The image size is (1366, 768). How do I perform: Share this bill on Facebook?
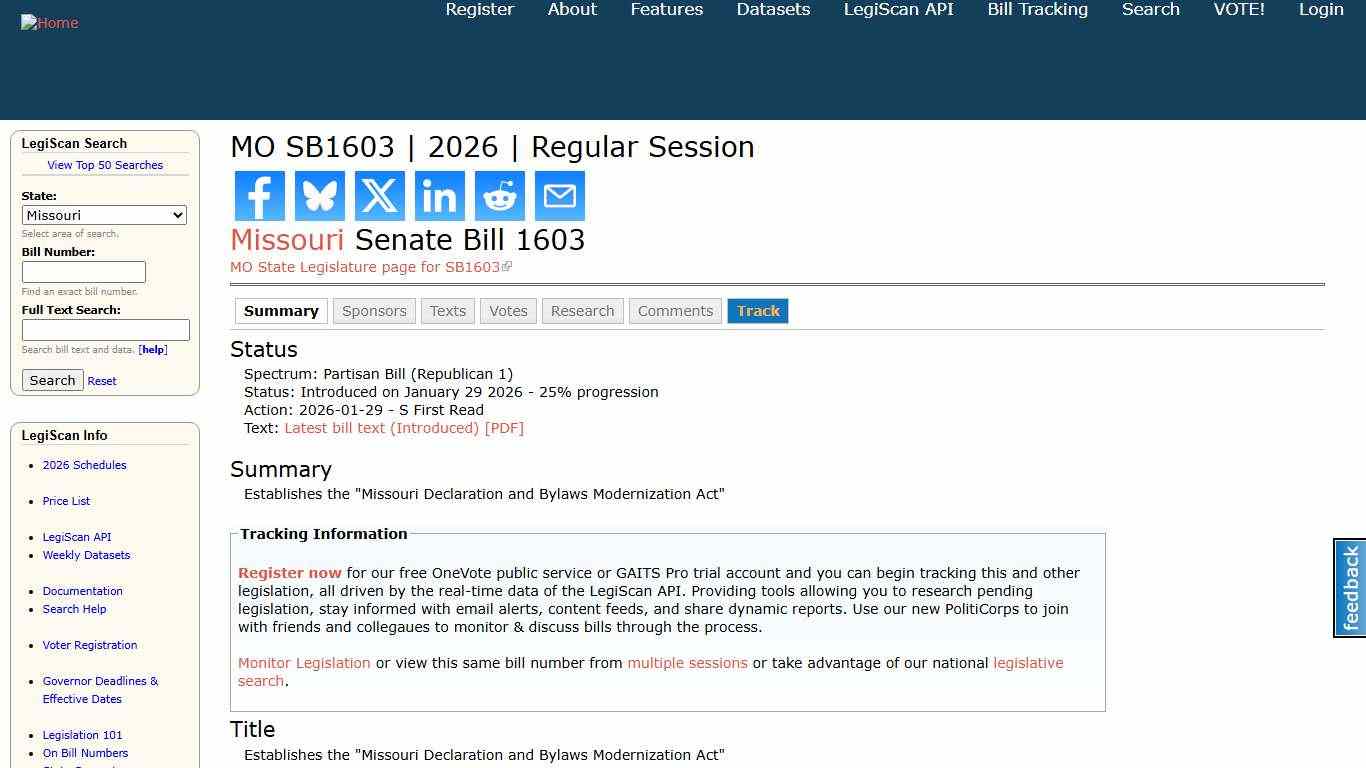pyautogui.click(x=259, y=196)
